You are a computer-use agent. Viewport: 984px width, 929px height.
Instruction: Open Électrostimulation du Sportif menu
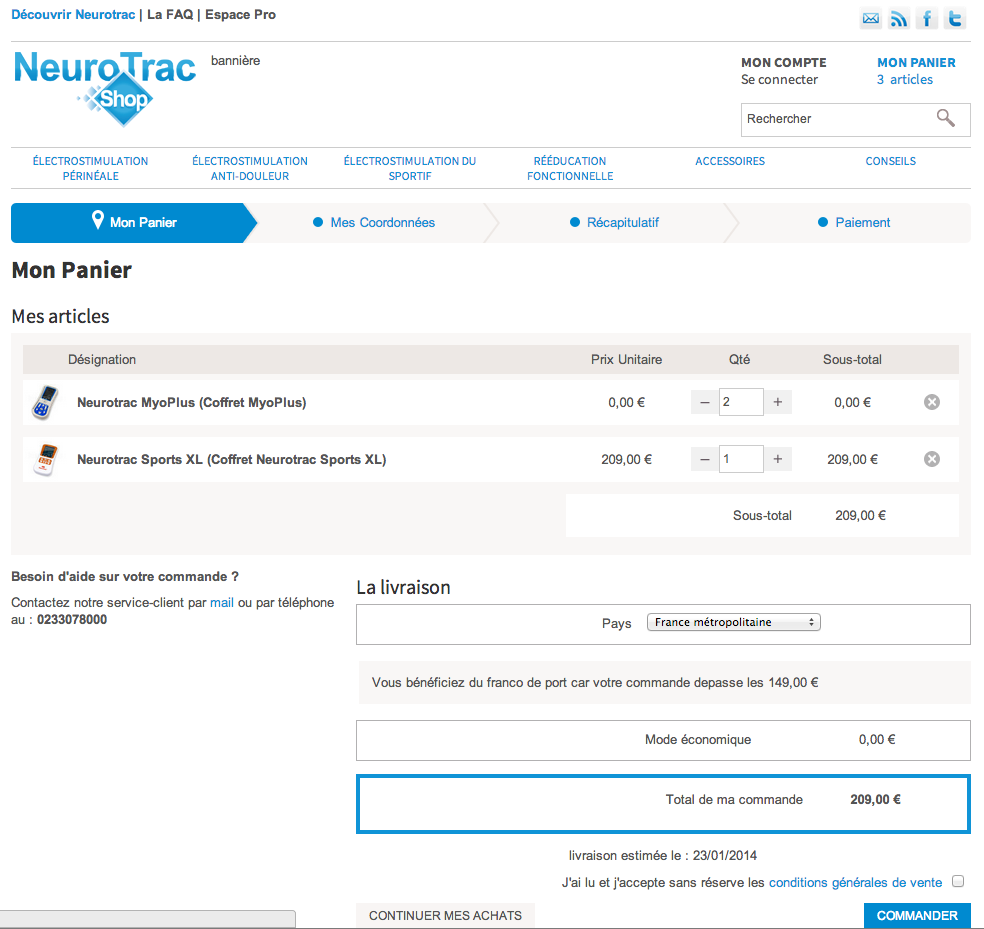point(410,169)
